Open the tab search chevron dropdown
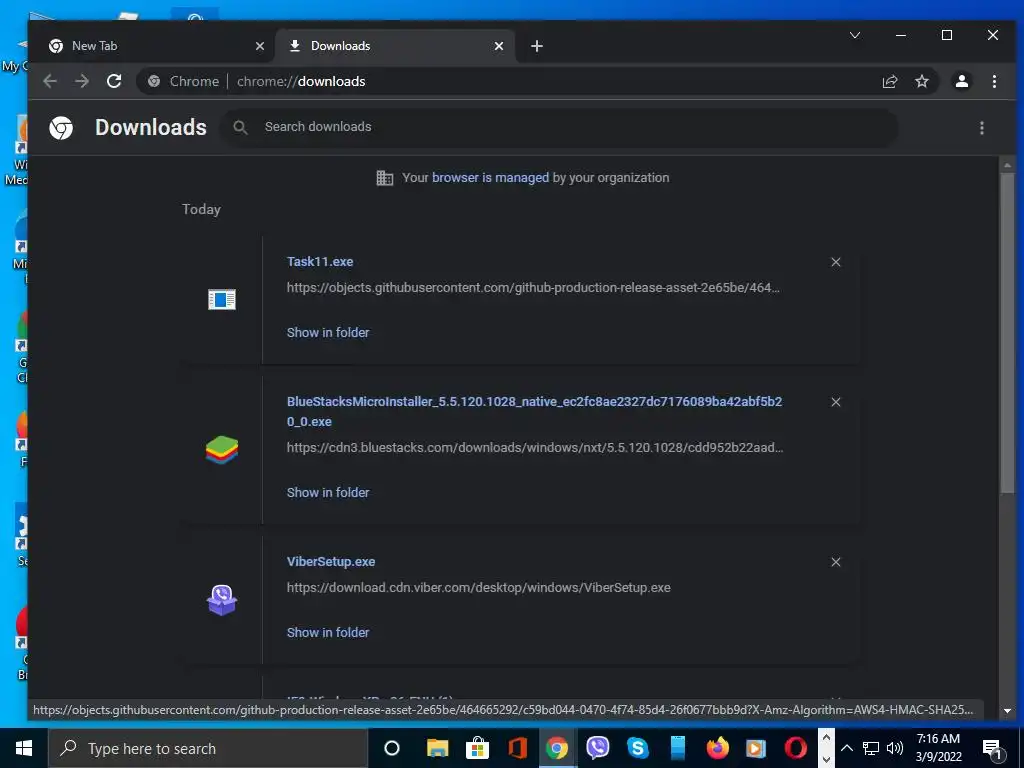 pyautogui.click(x=855, y=35)
